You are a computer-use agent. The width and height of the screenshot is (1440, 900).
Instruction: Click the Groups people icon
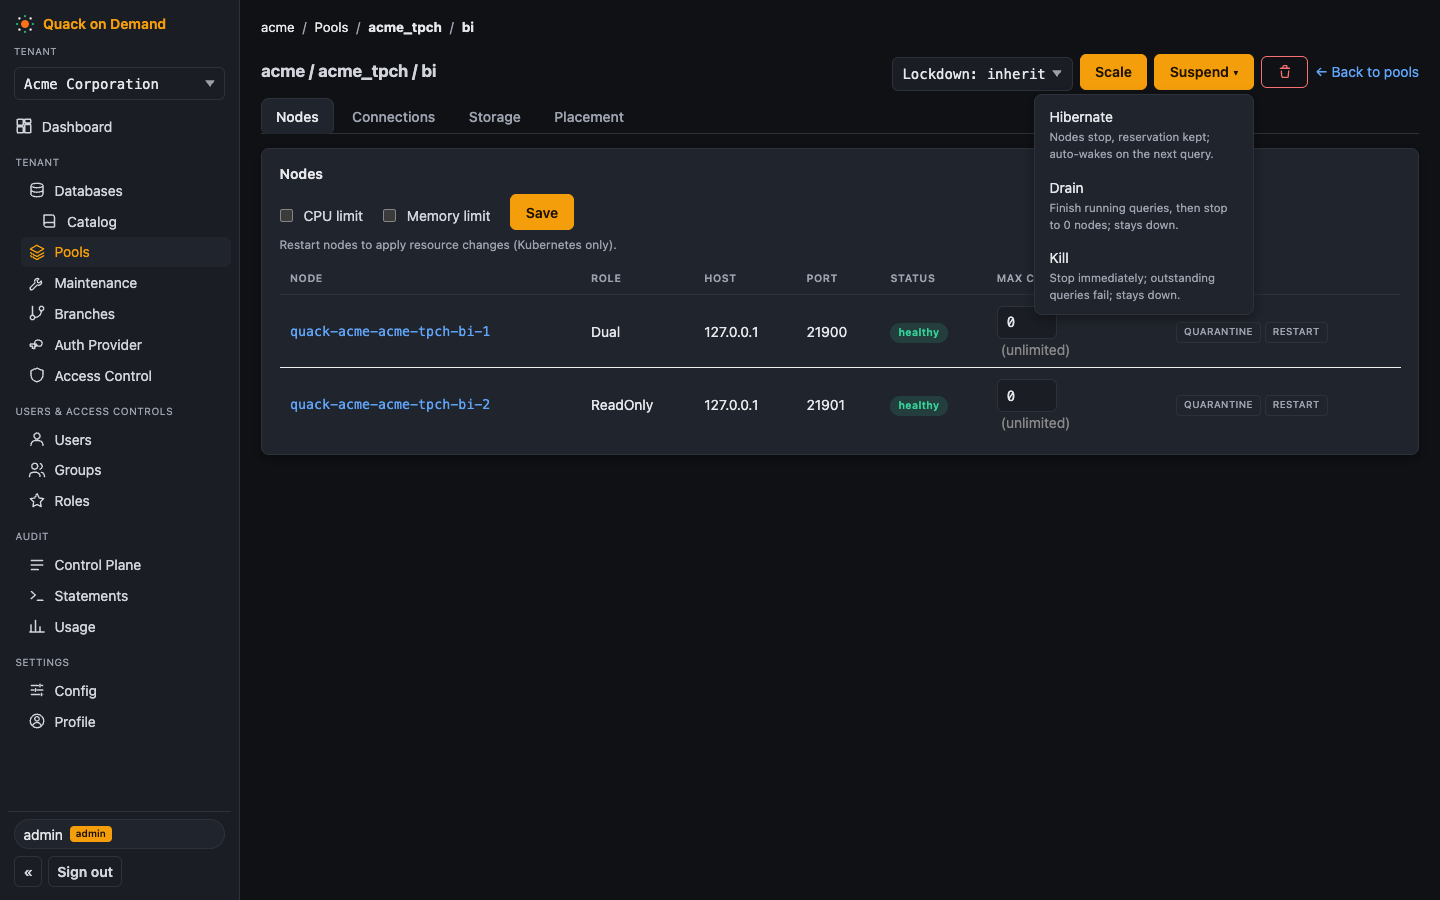(37, 469)
